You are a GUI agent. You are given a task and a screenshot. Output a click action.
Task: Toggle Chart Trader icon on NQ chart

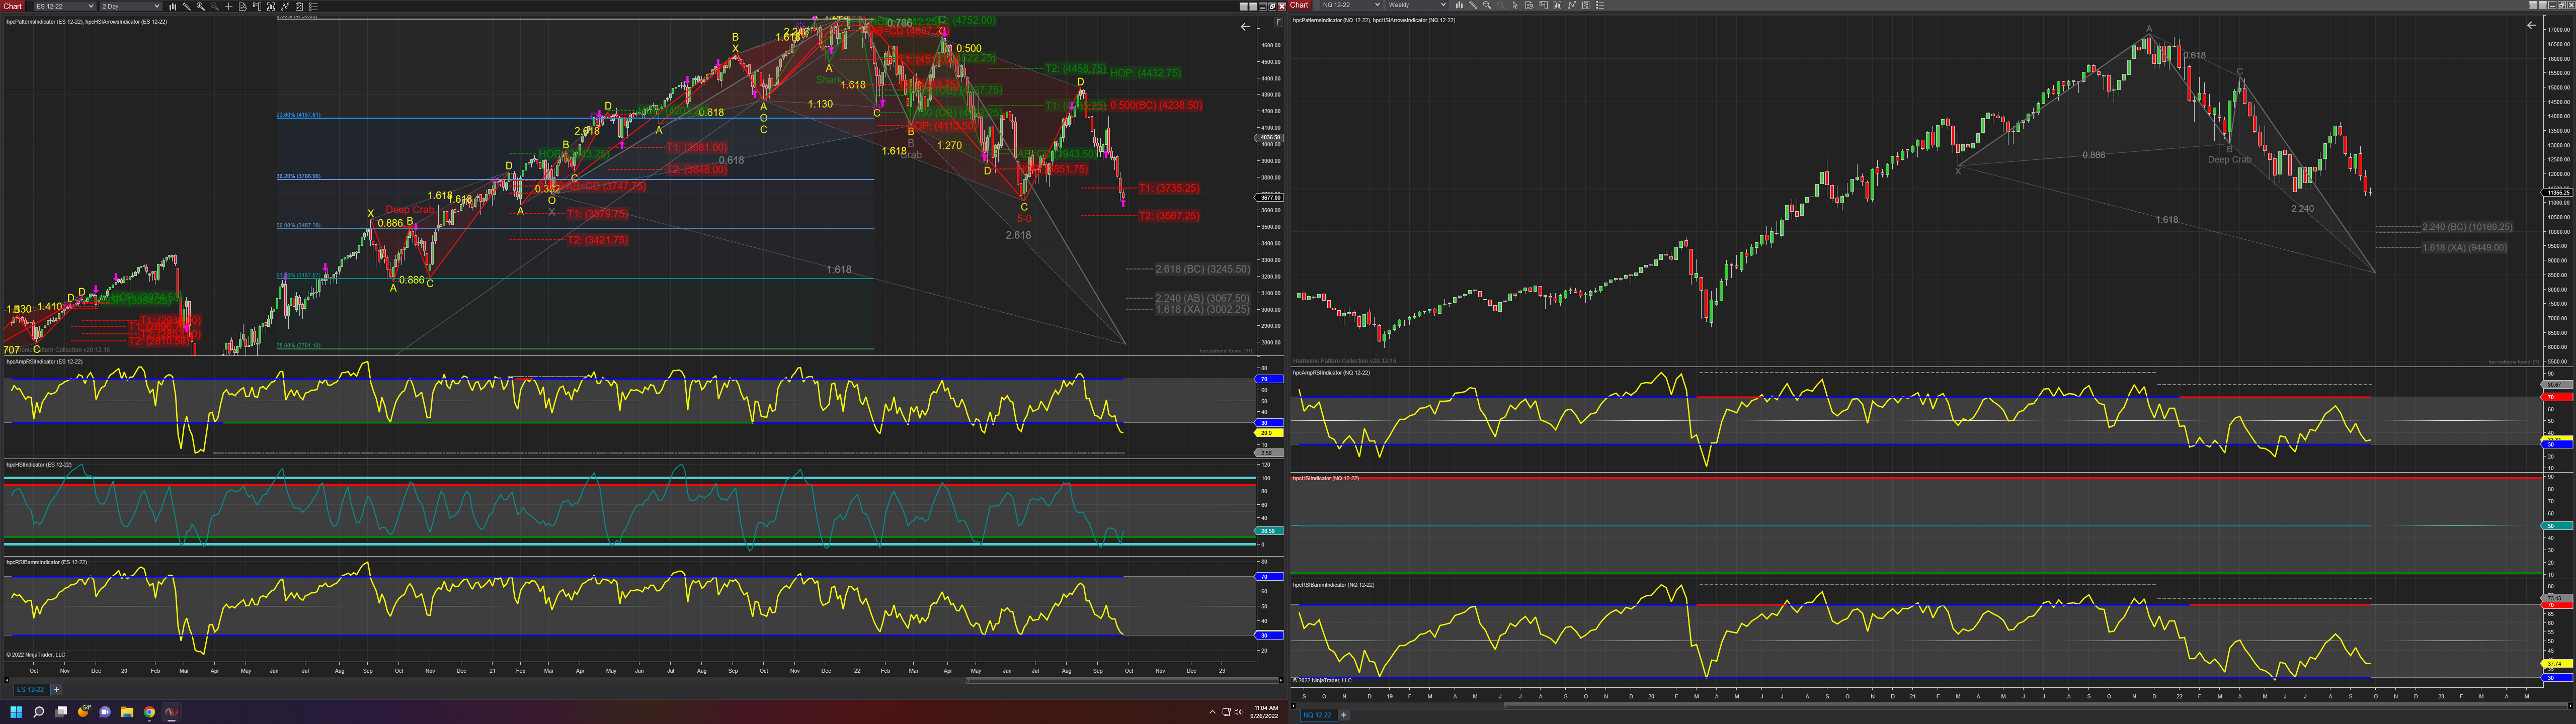click(x=1544, y=5)
